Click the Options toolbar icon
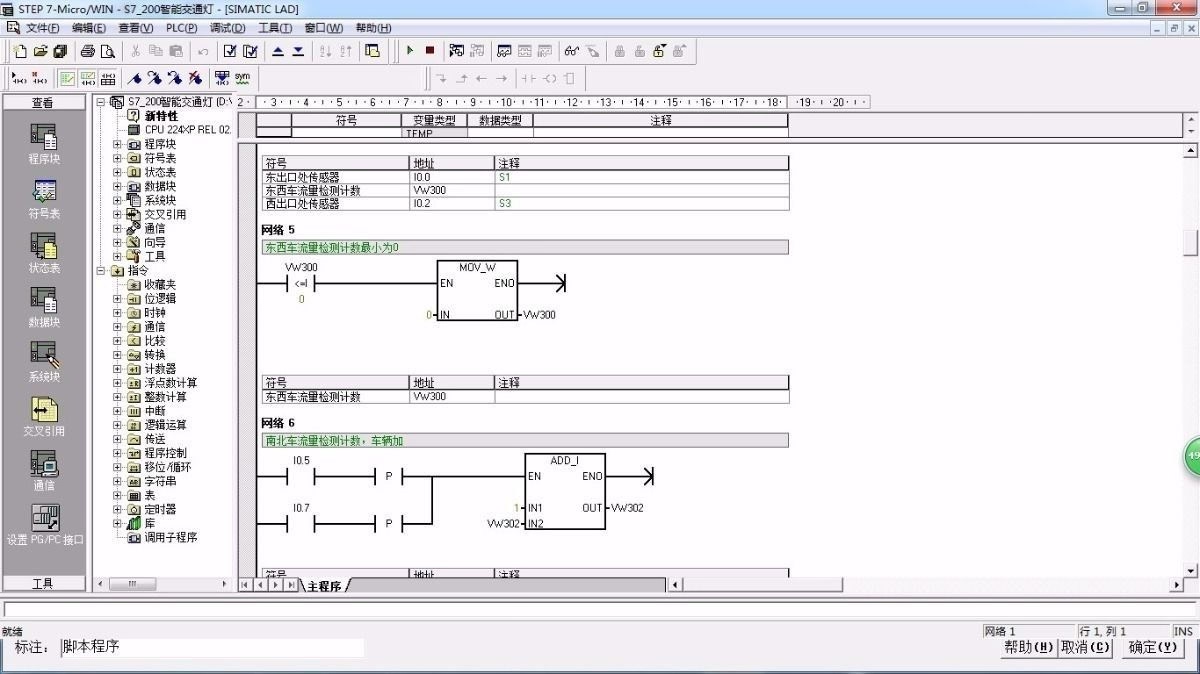The width and height of the screenshot is (1200, 674). click(373, 51)
